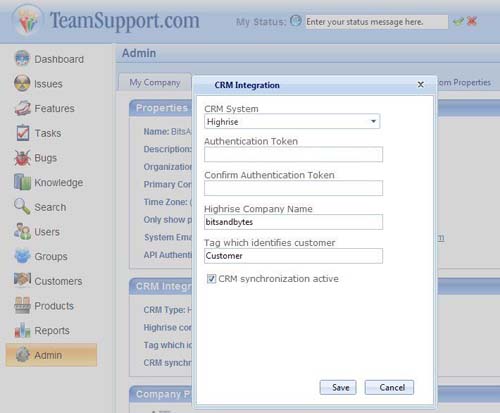Screen dimensions: 500x413
Task: Click the Admin gear icon
Action: tap(22, 355)
